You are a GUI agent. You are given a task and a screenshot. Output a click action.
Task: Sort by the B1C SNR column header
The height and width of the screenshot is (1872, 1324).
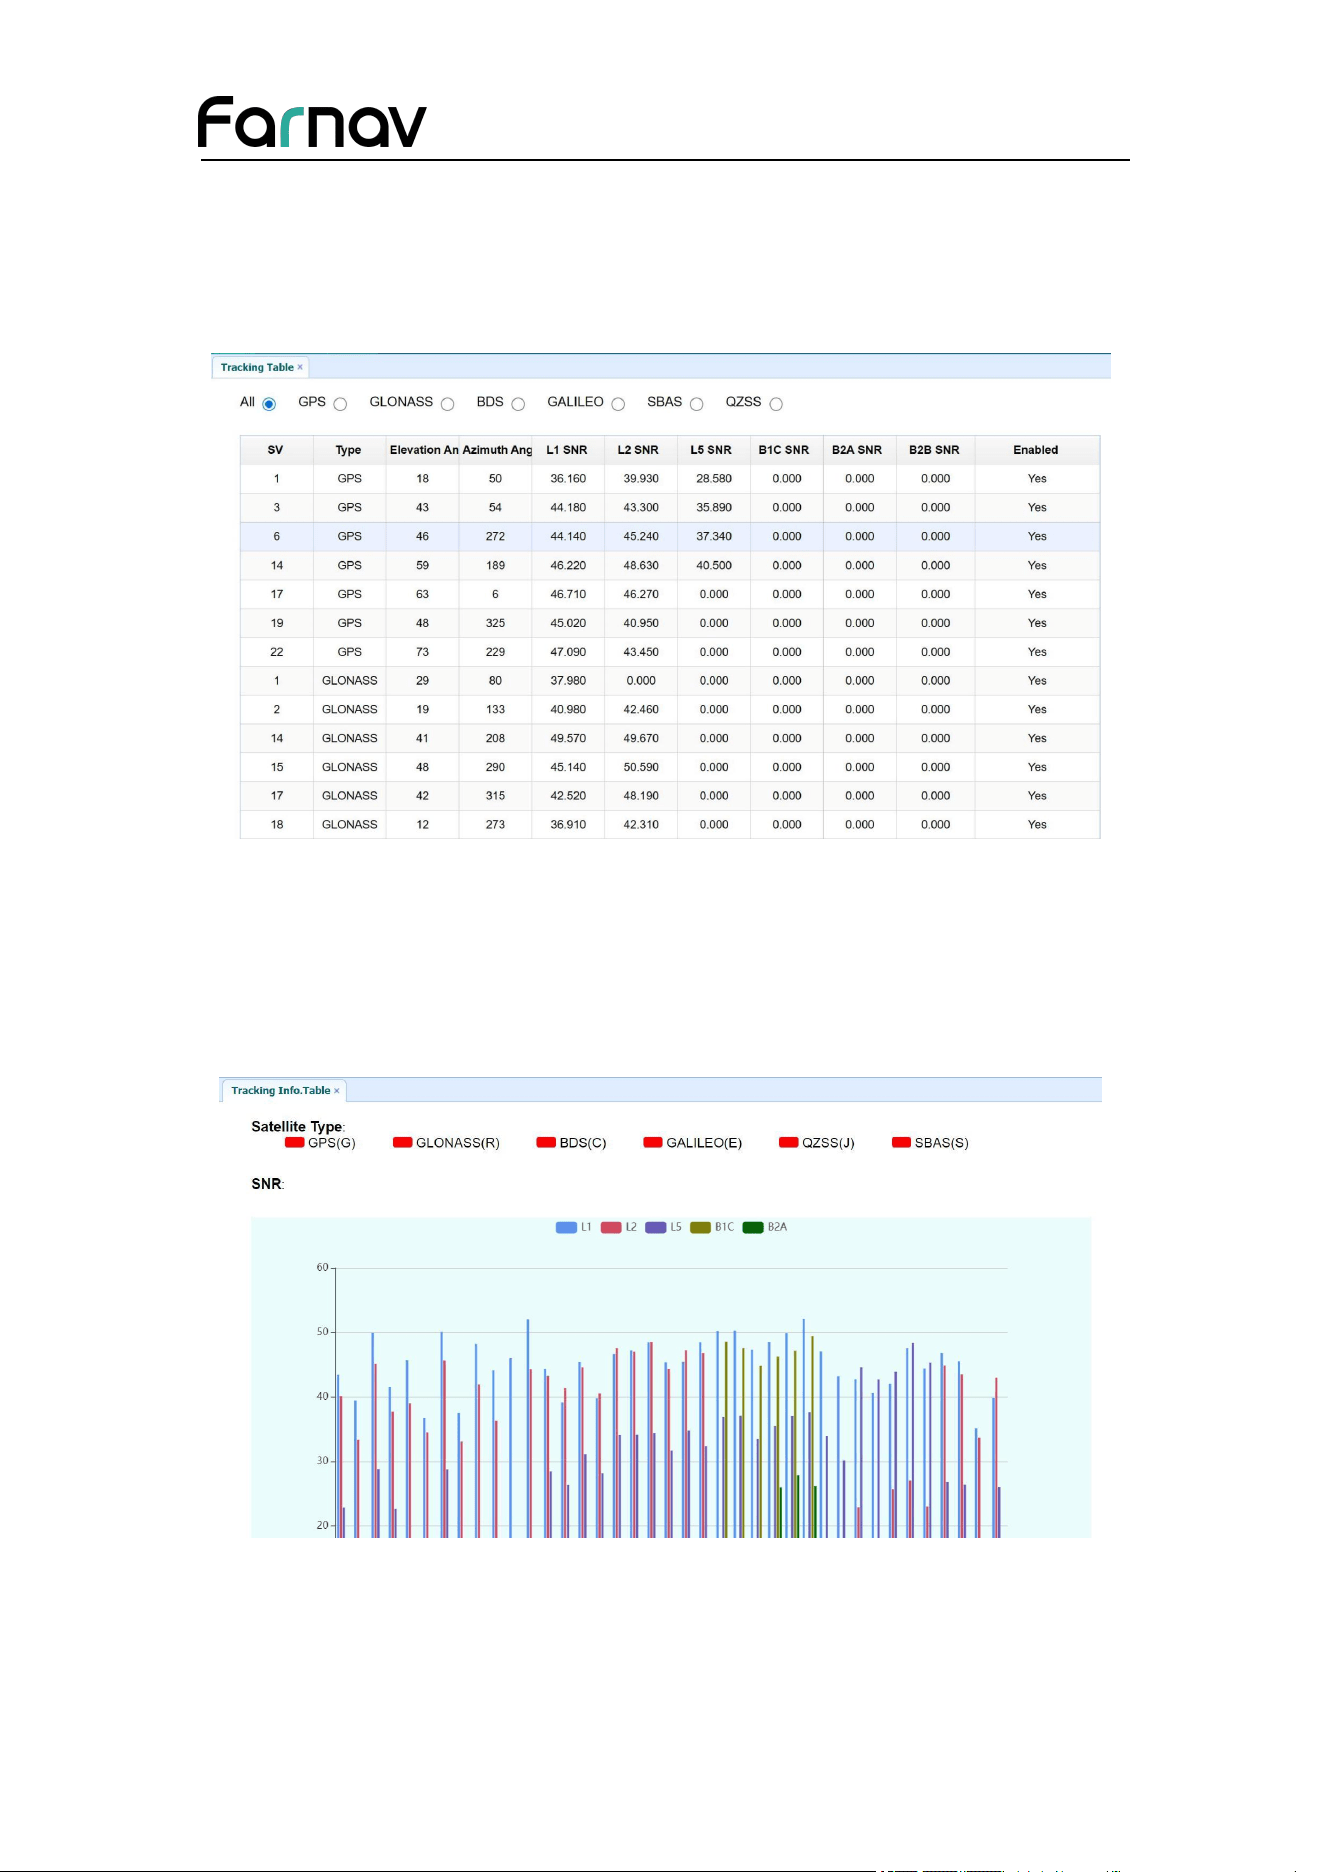pos(786,450)
